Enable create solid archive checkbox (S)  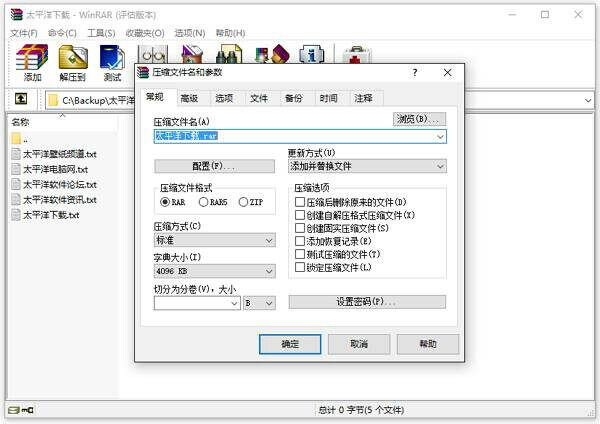300,228
